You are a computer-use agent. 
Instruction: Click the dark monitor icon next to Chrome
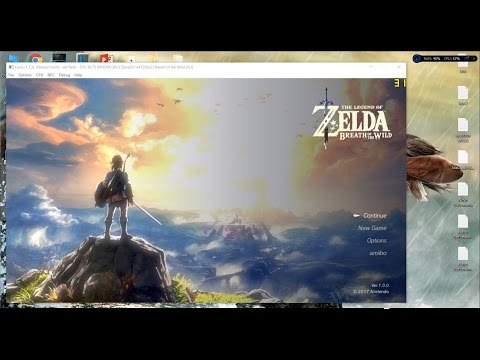59,58
